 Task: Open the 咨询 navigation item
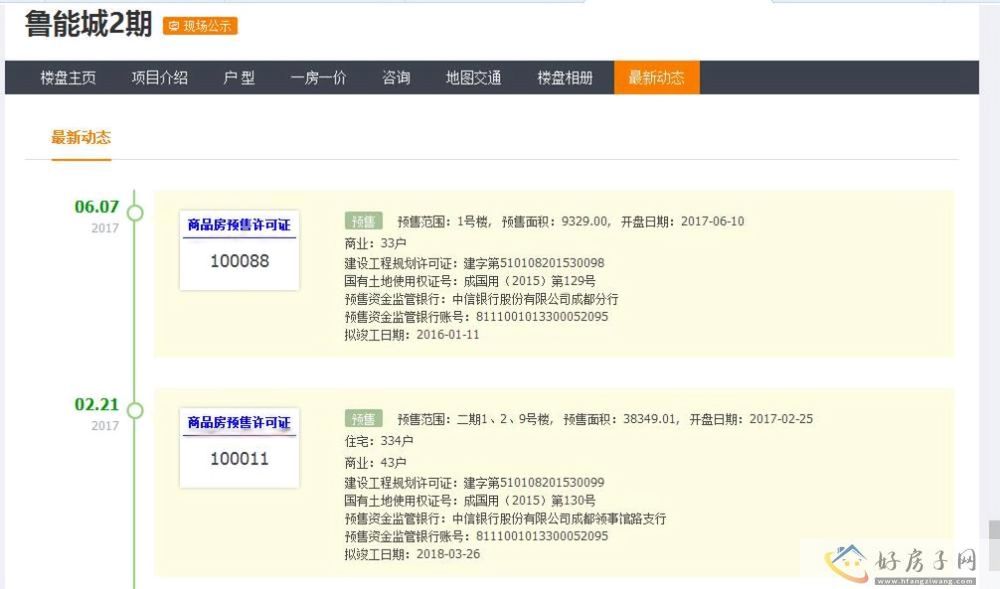click(396, 78)
